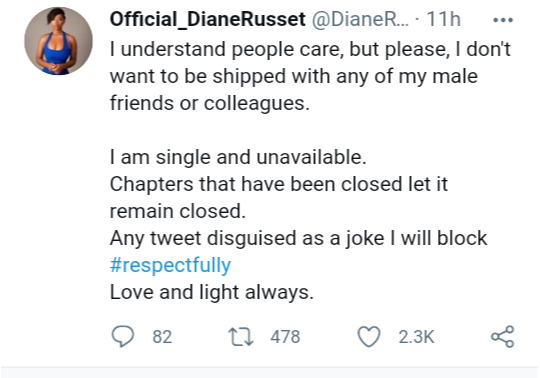Click the 'remain closed.' text line

coord(178,211)
